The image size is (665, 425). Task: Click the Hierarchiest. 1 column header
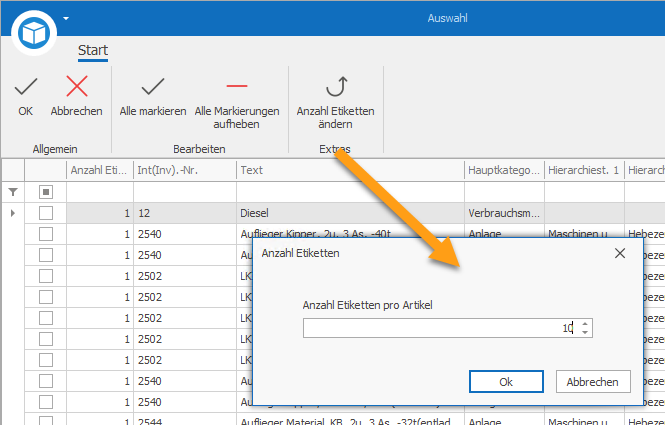tap(584, 170)
